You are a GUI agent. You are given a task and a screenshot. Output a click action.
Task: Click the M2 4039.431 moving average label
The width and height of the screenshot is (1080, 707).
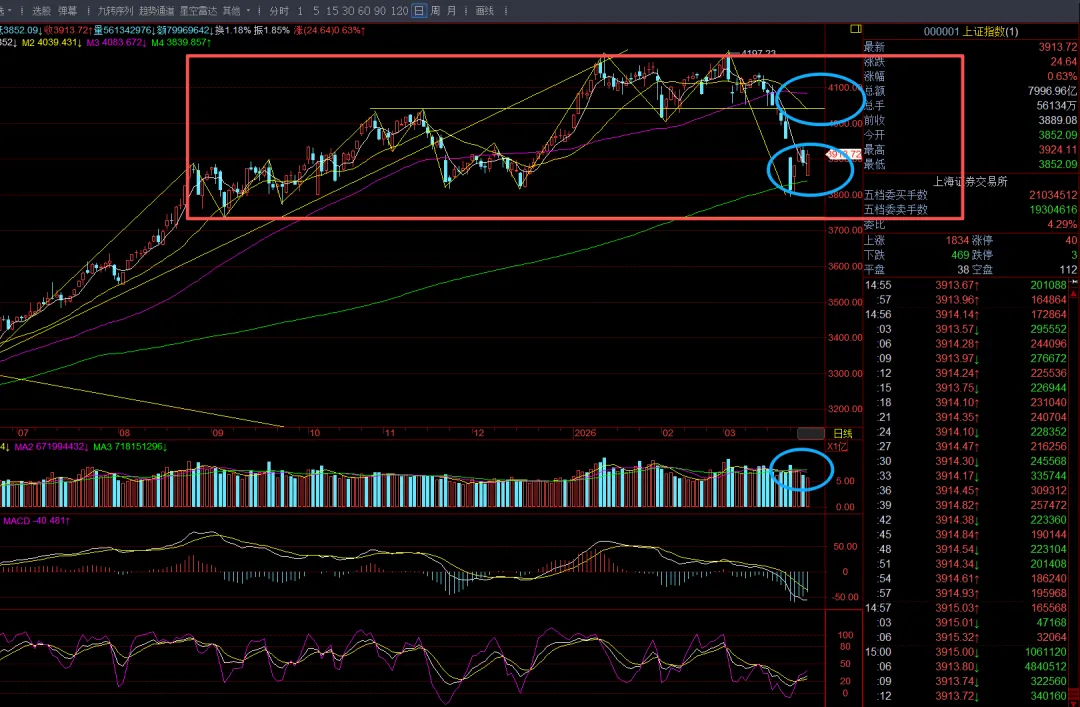(x=52, y=43)
